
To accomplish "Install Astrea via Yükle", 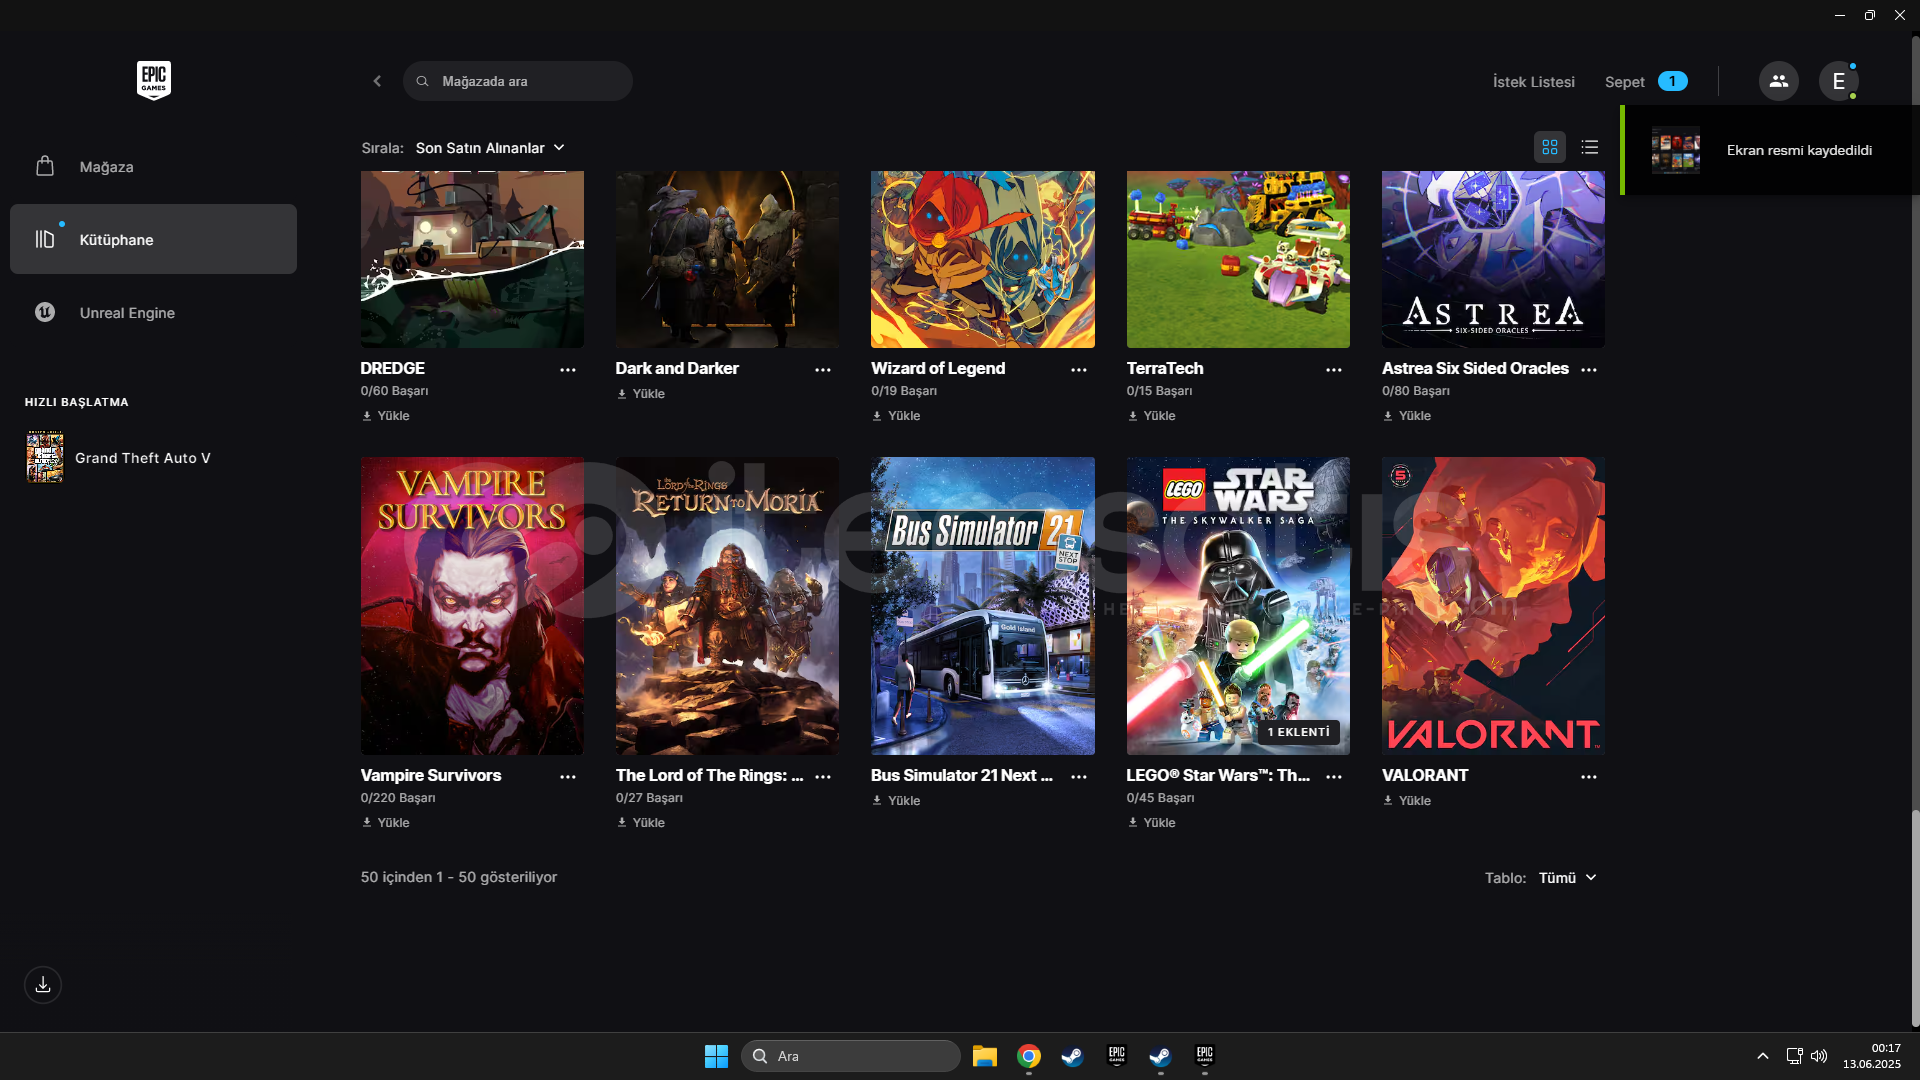I will tap(1407, 416).
